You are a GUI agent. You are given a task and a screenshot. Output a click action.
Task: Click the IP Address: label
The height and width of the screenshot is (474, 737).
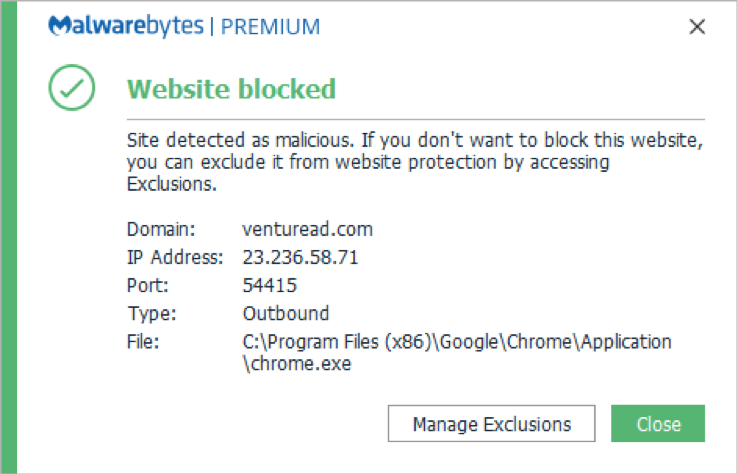[x=175, y=257]
